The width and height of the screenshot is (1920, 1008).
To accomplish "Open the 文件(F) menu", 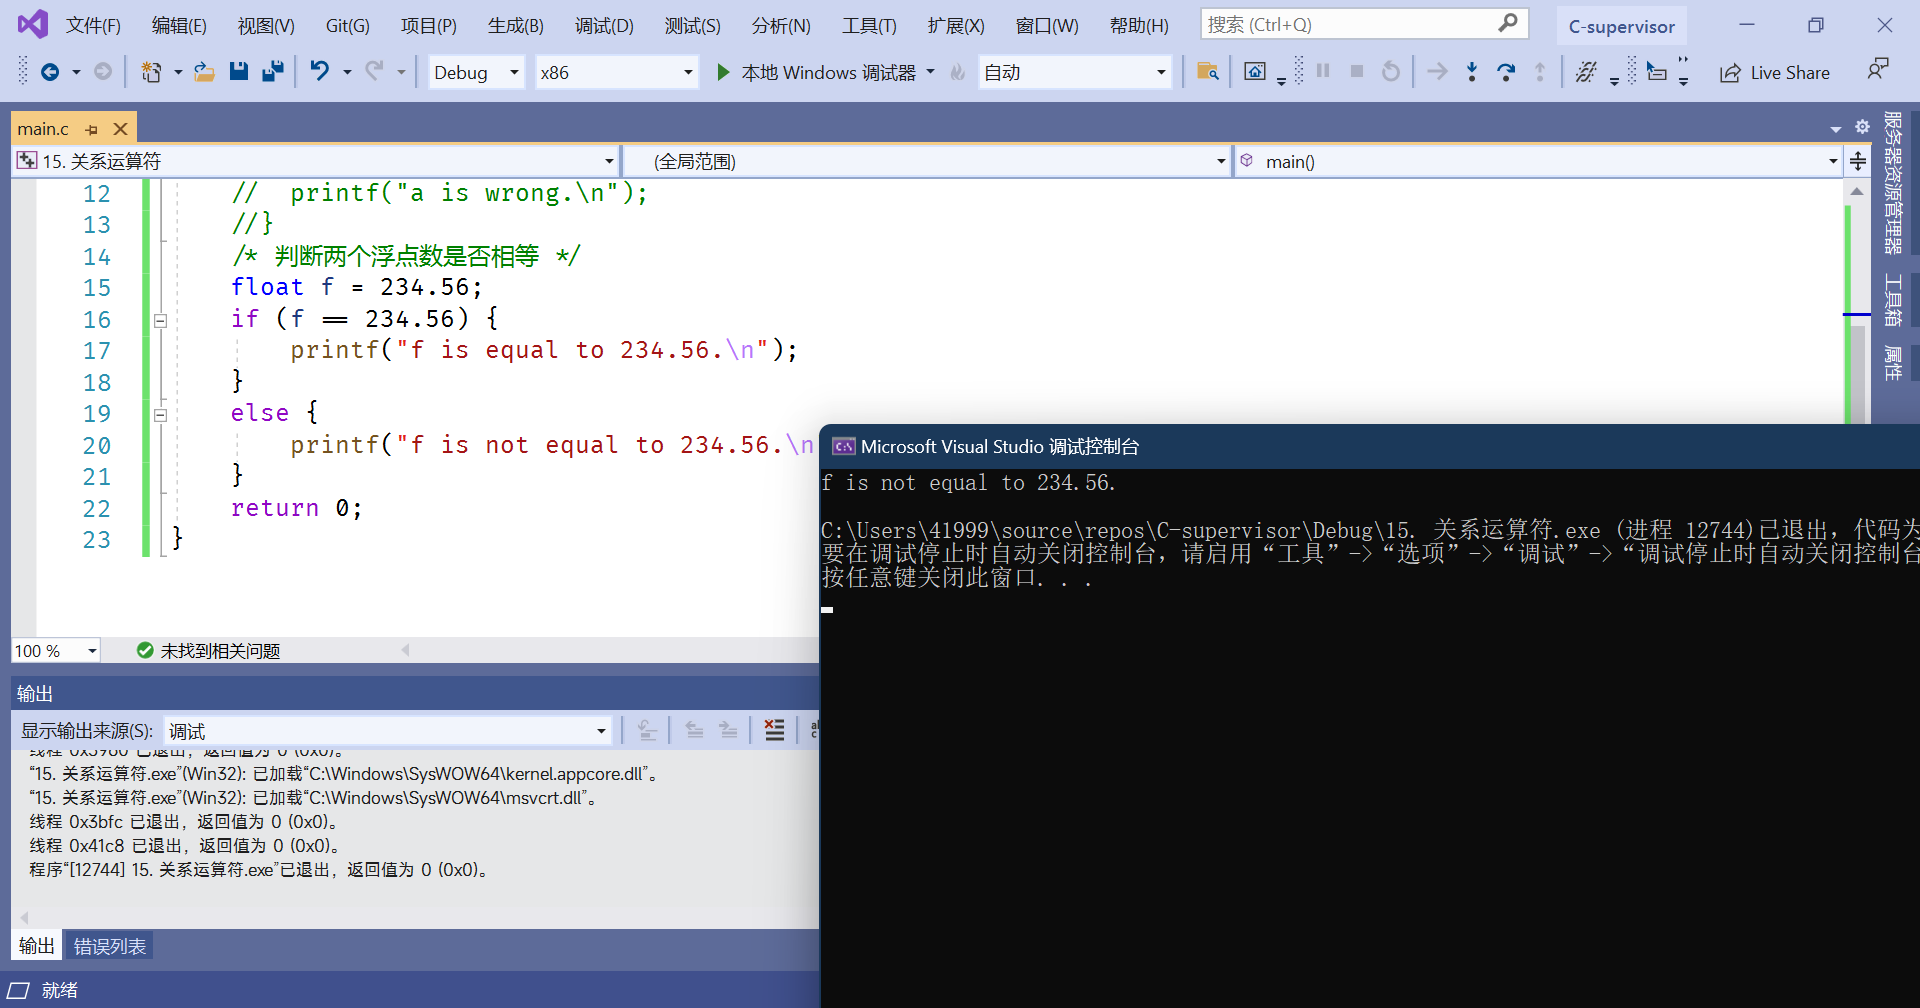I will click(93, 25).
